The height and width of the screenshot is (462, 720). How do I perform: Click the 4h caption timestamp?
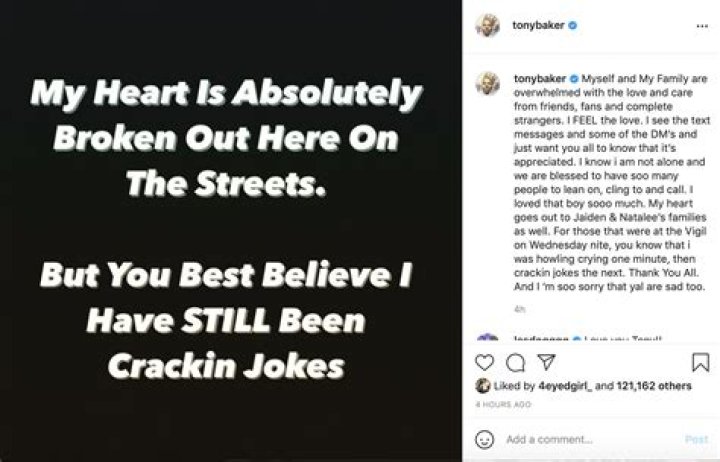(519, 310)
